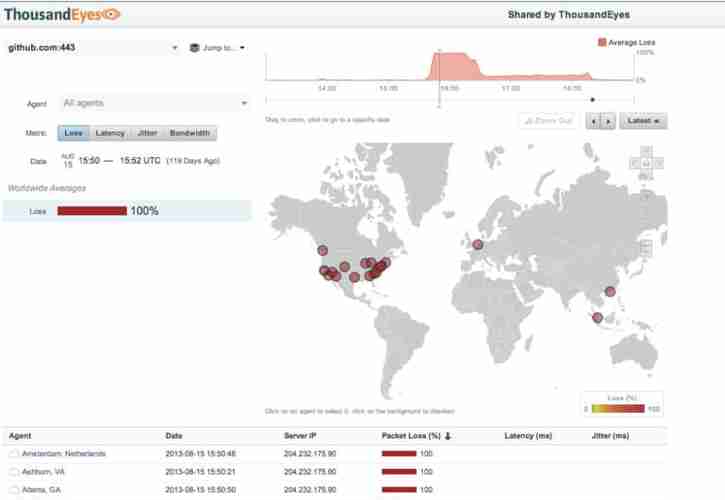Select the Jitter metric tab

(x=147, y=133)
